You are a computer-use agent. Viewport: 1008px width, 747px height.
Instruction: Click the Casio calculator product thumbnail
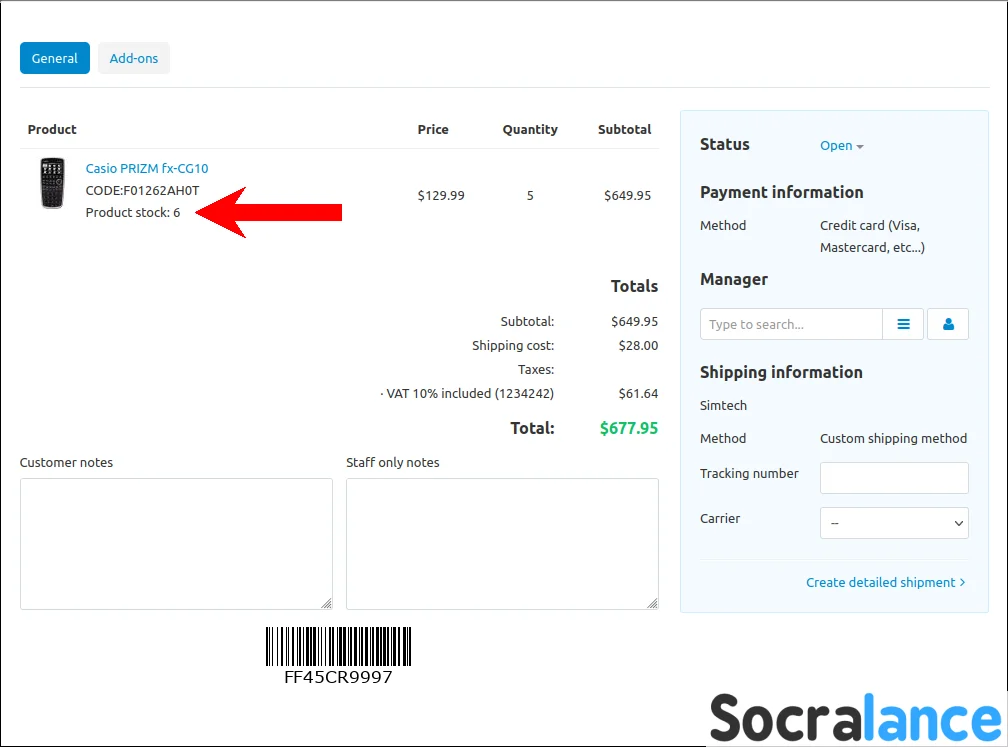tap(52, 183)
